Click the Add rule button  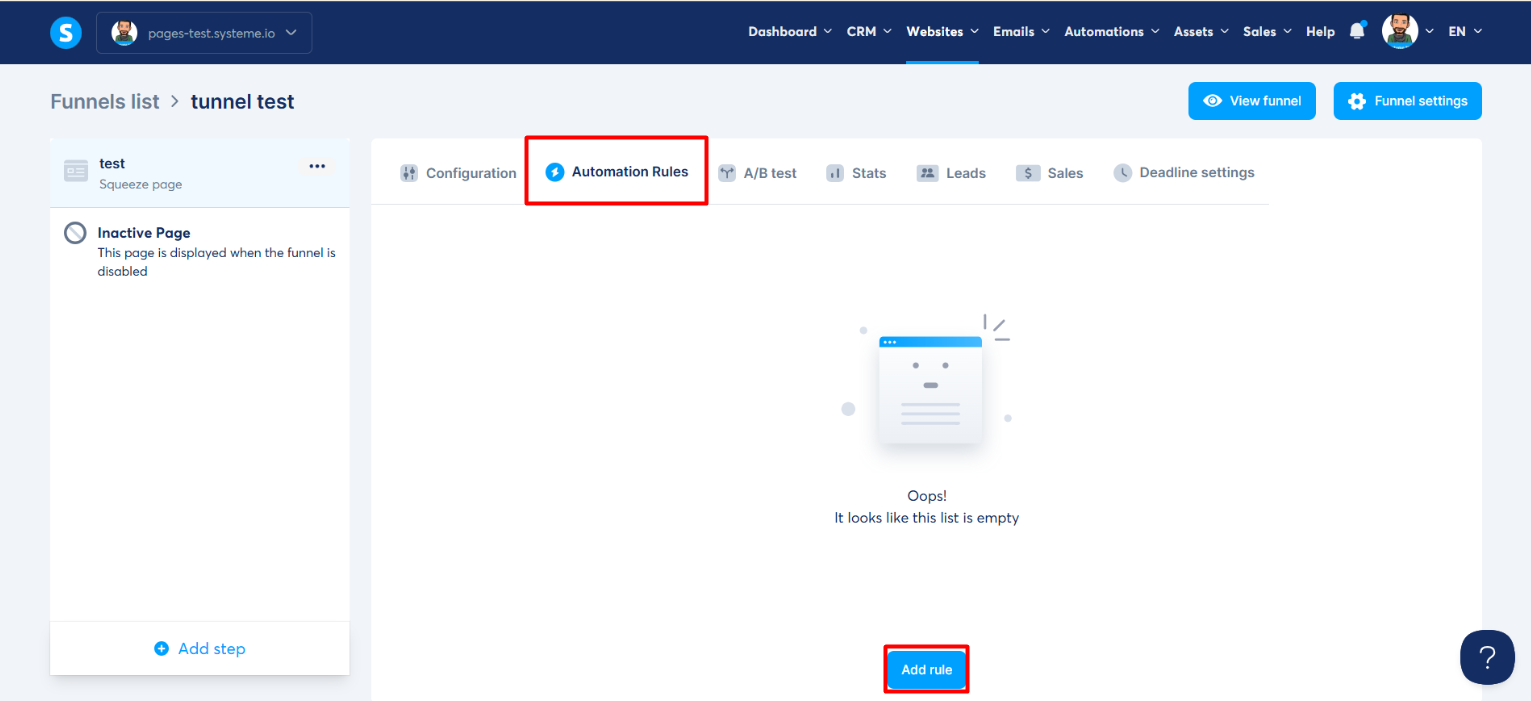927,670
